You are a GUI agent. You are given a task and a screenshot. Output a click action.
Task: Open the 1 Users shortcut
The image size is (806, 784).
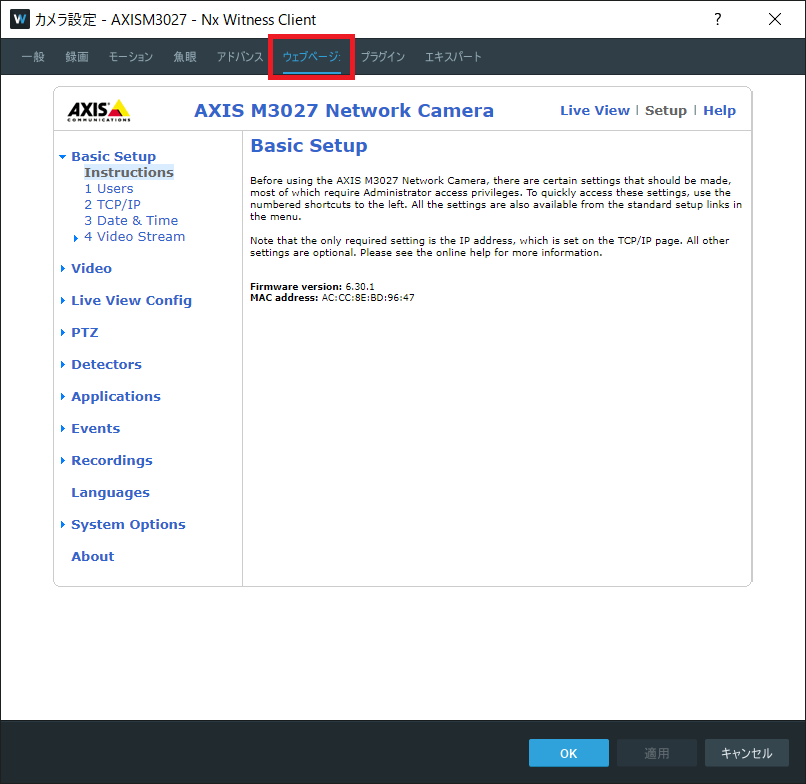click(x=109, y=189)
